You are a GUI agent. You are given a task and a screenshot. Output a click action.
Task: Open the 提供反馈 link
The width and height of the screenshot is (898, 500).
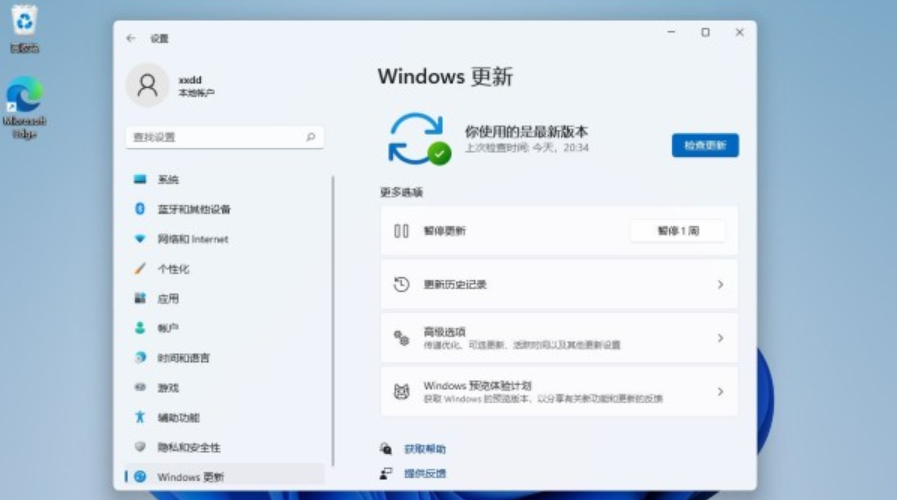pyautogui.click(x=424, y=474)
